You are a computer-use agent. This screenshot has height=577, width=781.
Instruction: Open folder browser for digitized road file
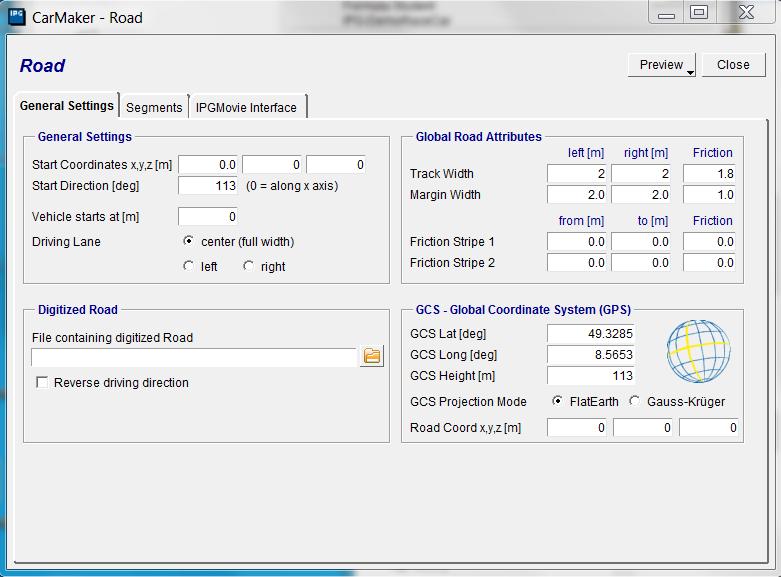coord(372,356)
